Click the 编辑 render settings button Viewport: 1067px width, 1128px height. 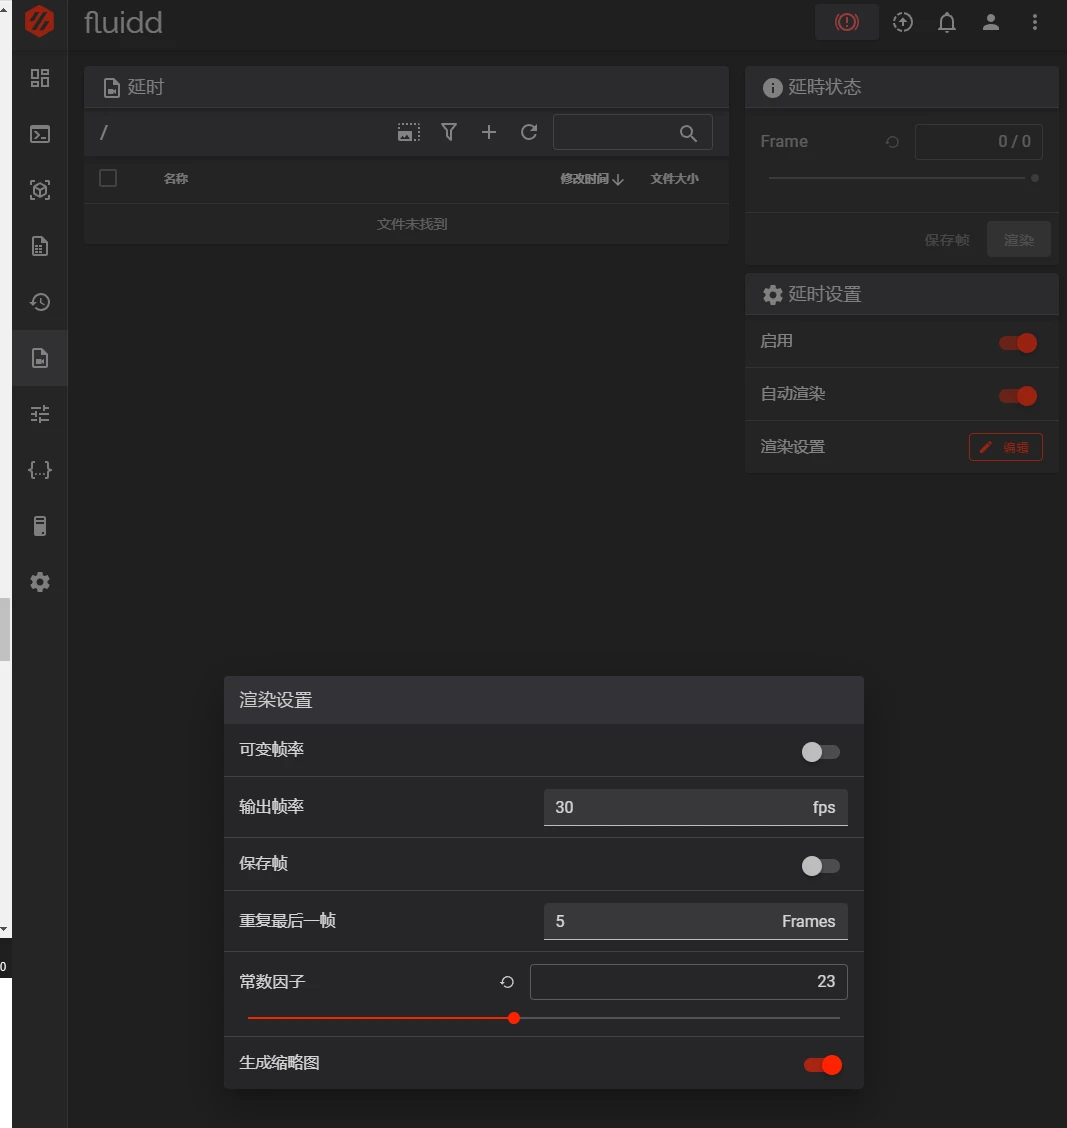(x=1005, y=447)
